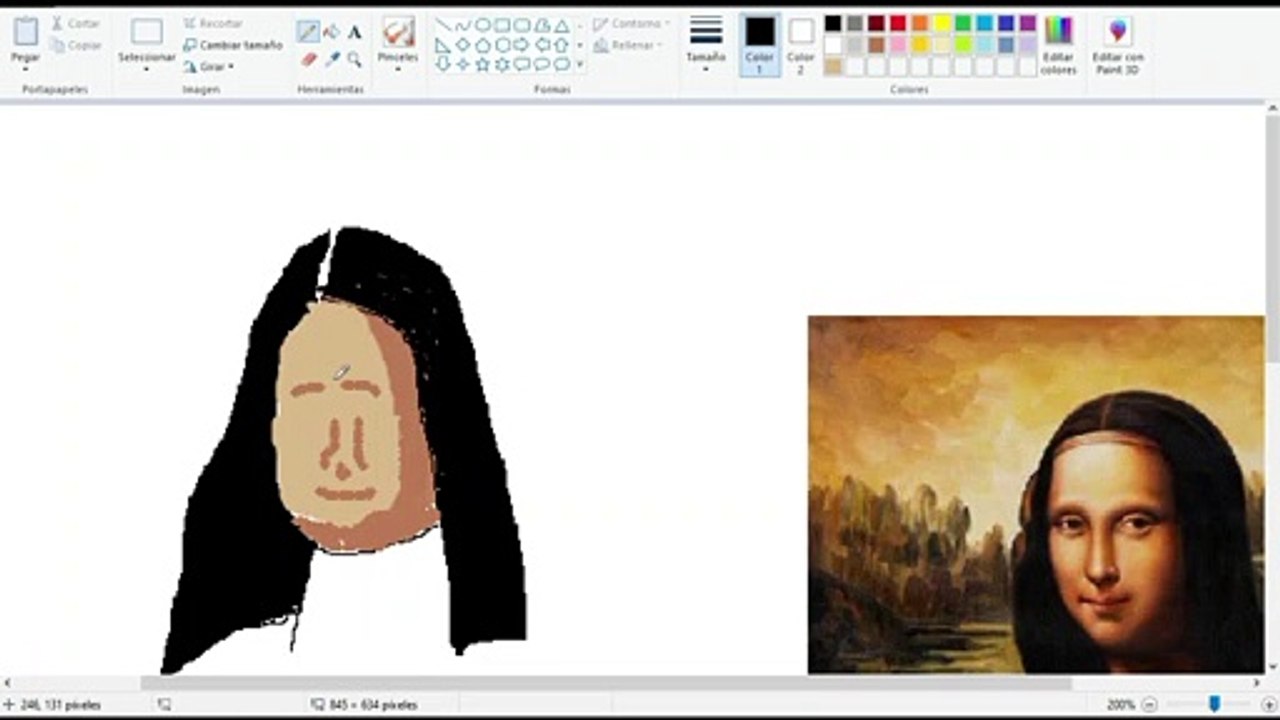Click the Cortar scissors button

point(76,23)
